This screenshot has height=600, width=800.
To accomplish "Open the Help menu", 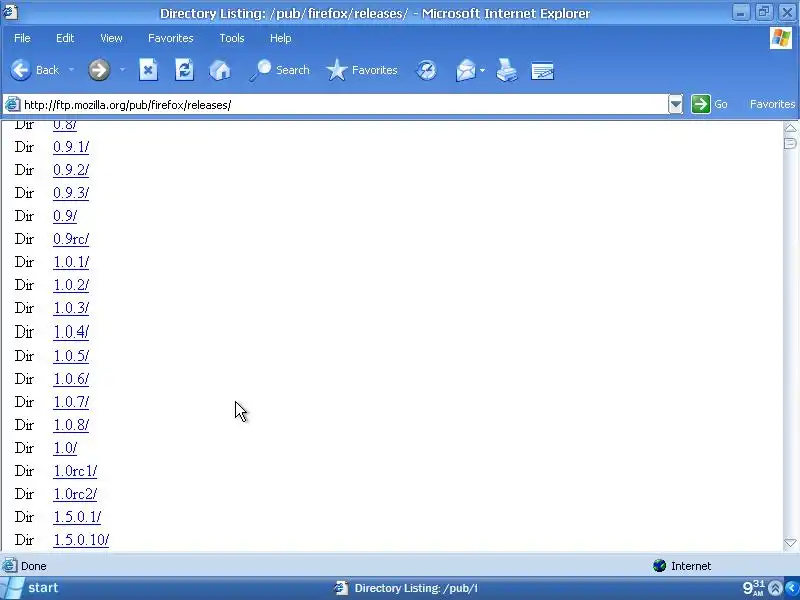I will (x=280, y=38).
